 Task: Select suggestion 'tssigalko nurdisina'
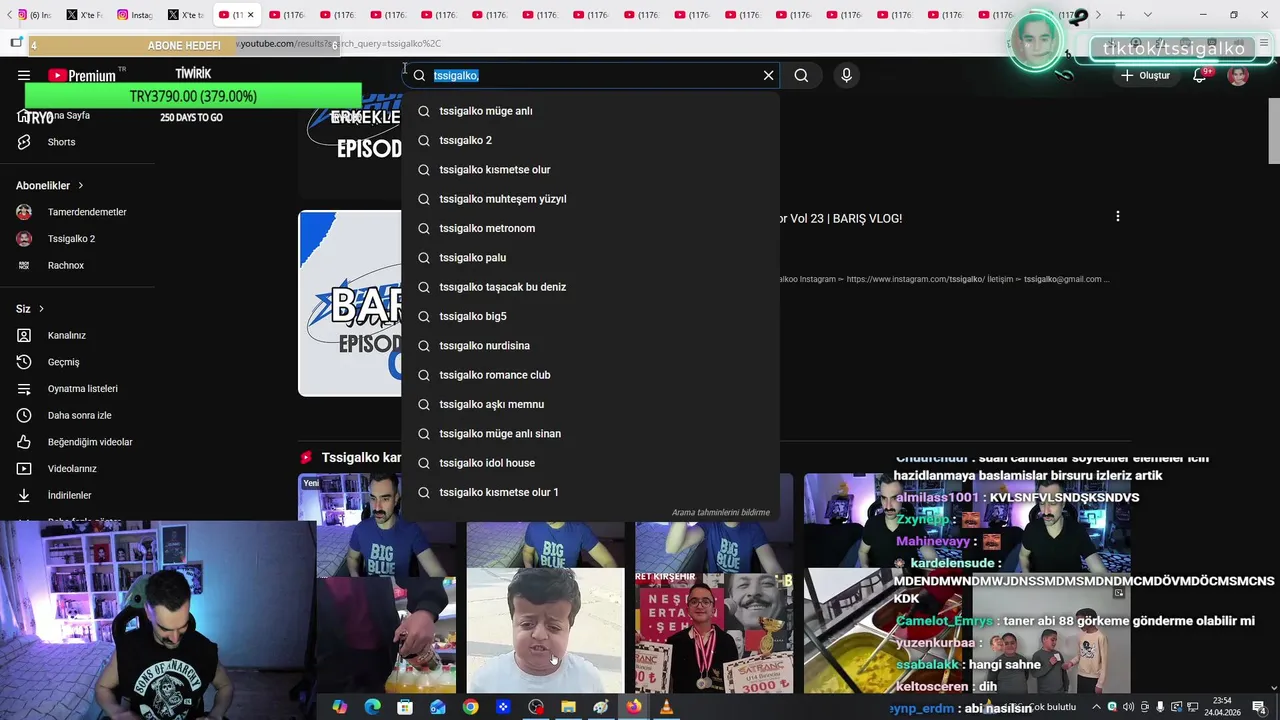(x=590, y=346)
